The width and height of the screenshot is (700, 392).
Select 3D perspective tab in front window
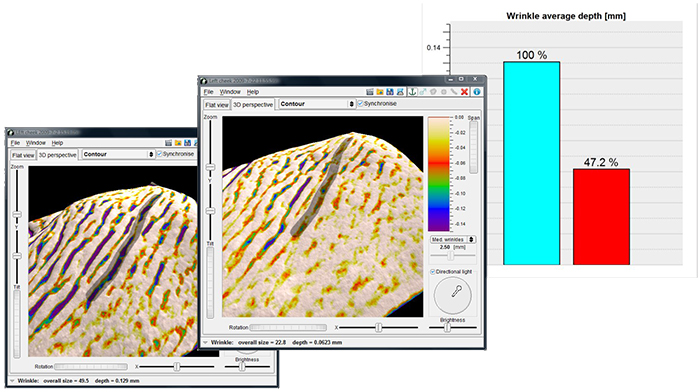pyautogui.click(x=253, y=104)
